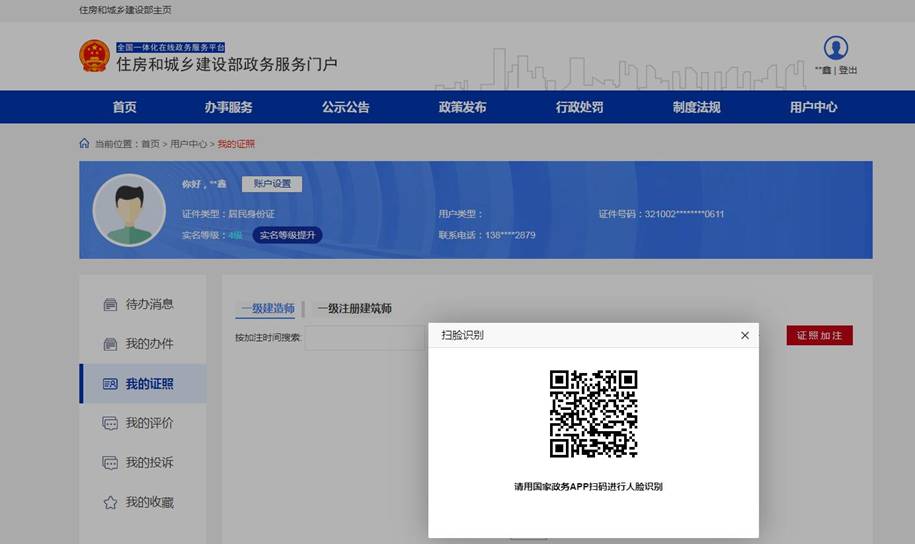Screen dimensions: 915x544
Task: Click the 我的办件 sidebar icon
Action: point(110,344)
